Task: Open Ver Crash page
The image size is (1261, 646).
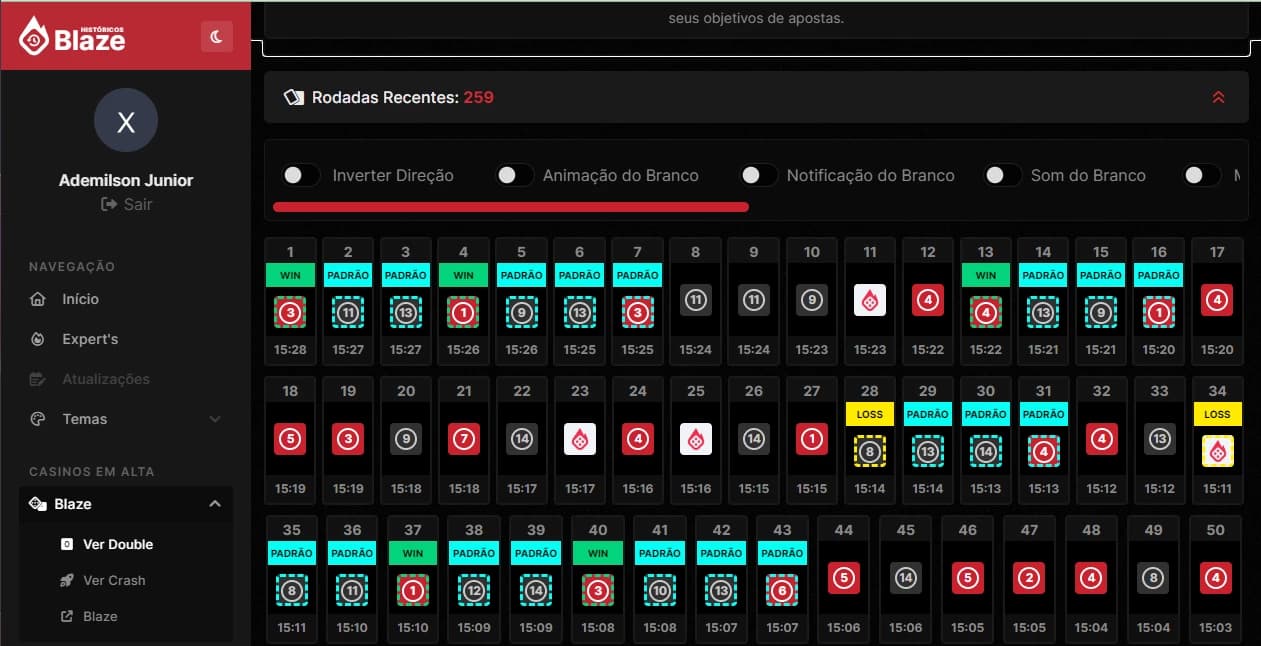Action: [114, 581]
